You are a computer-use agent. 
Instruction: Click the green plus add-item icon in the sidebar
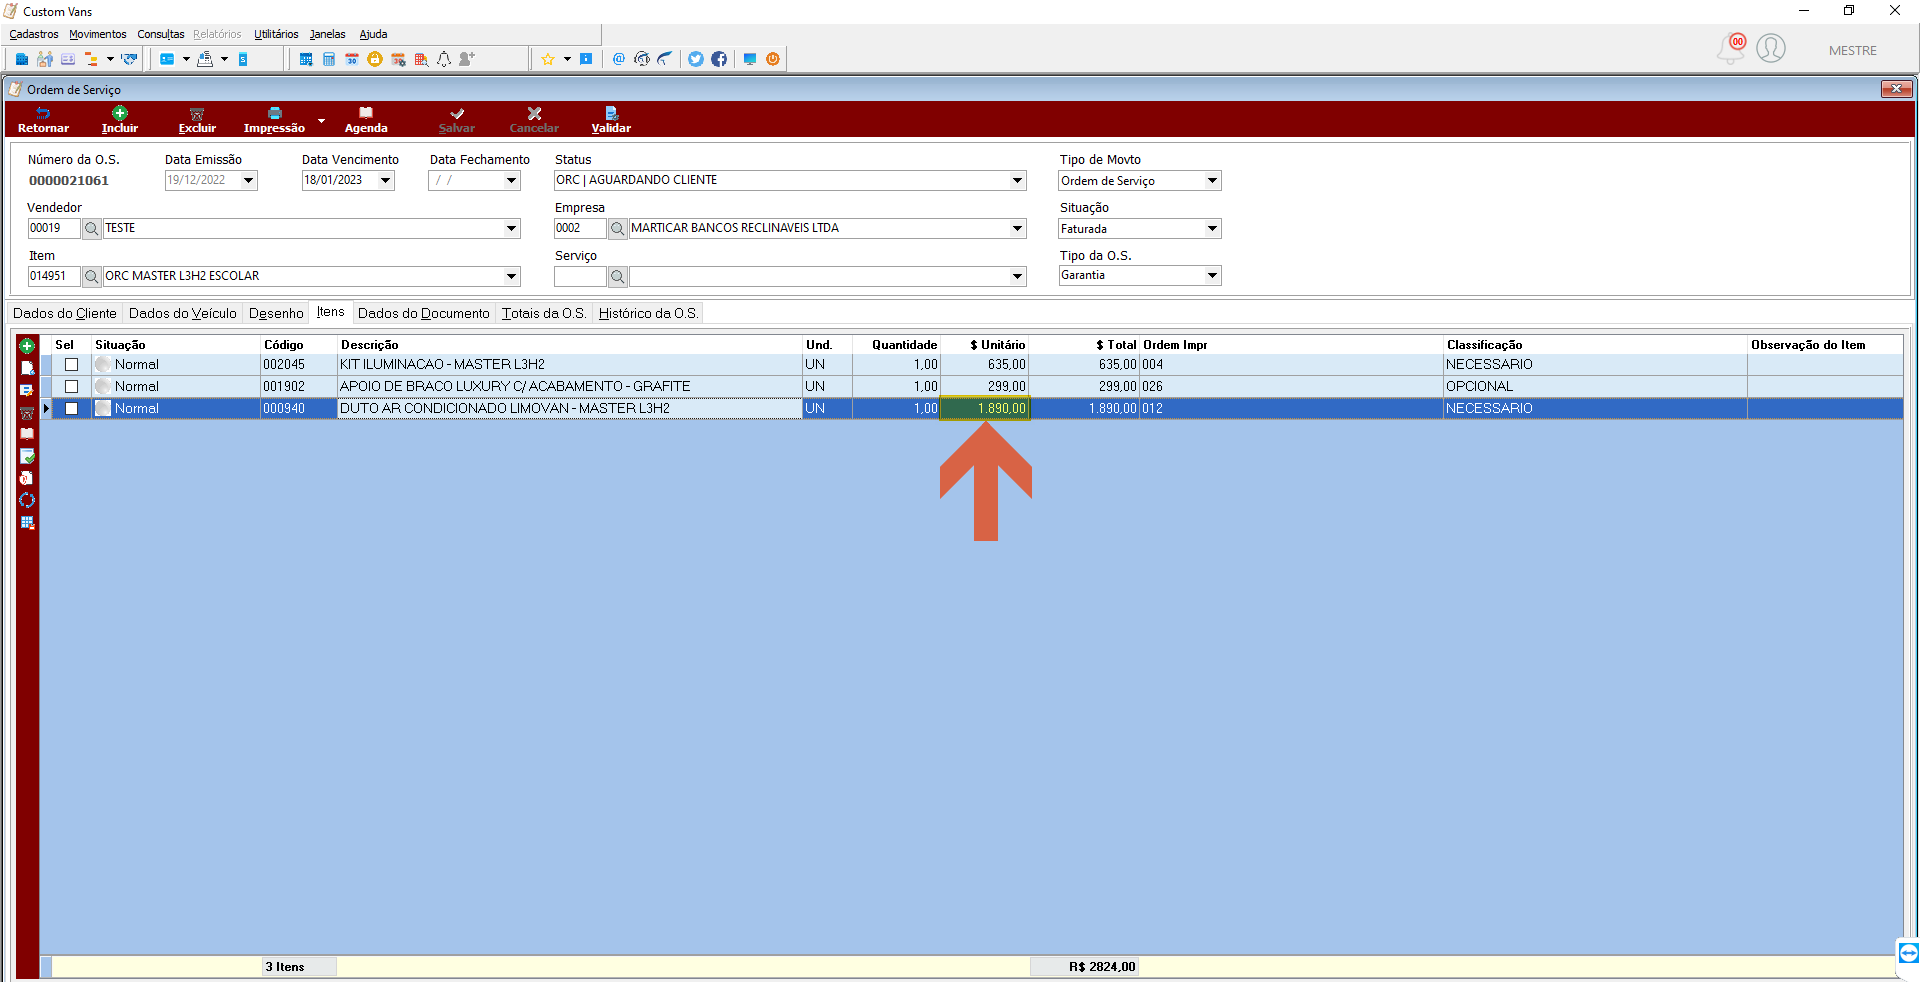[27, 346]
